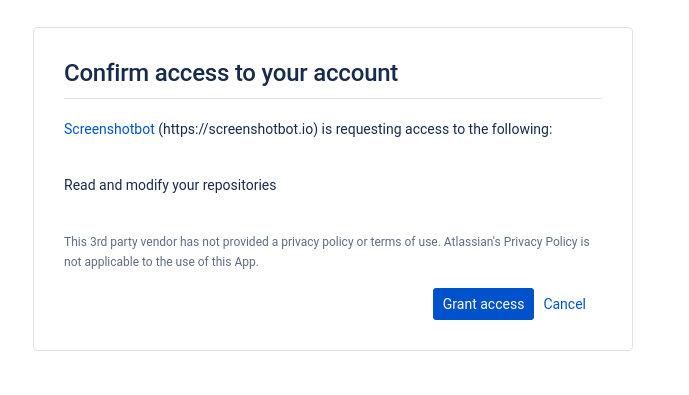This screenshot has width=689, height=395.
Task: Click the Grant access button
Action: [483, 304]
